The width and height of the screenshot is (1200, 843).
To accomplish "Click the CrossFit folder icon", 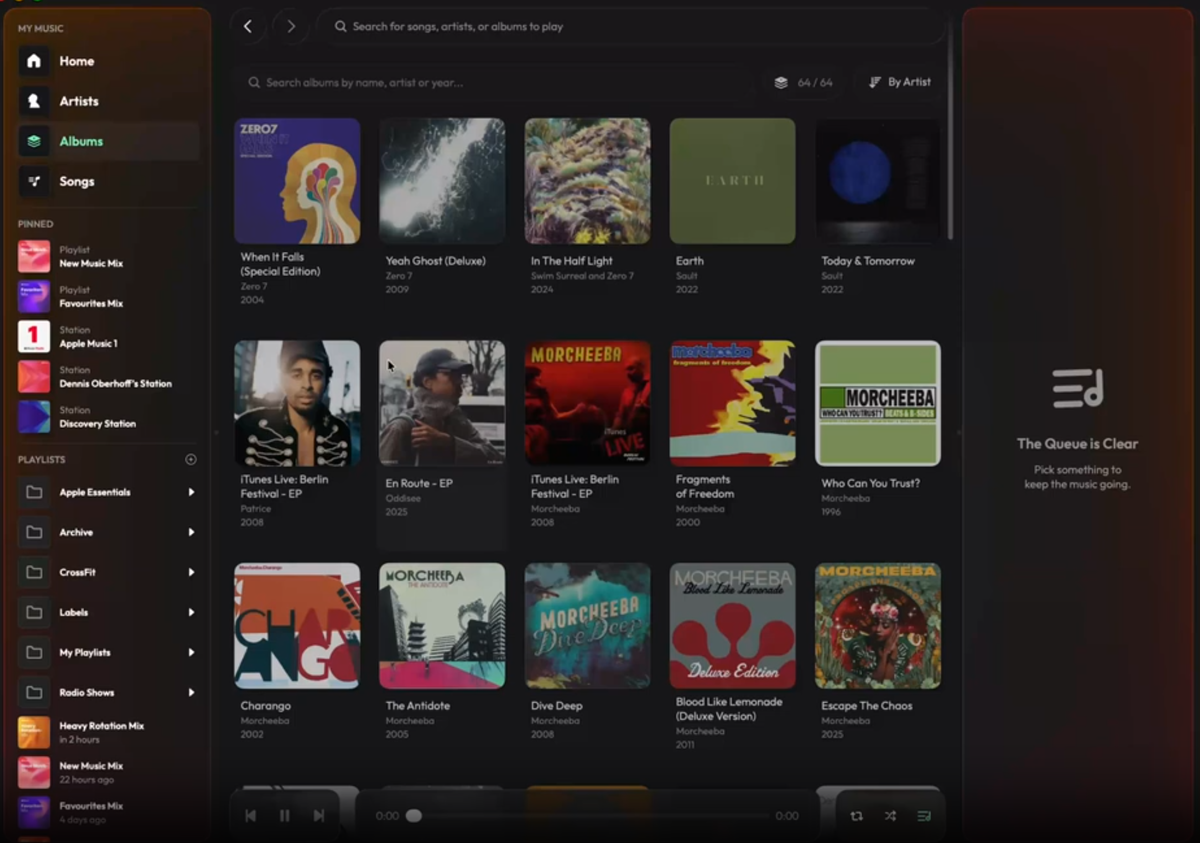I will tap(34, 572).
